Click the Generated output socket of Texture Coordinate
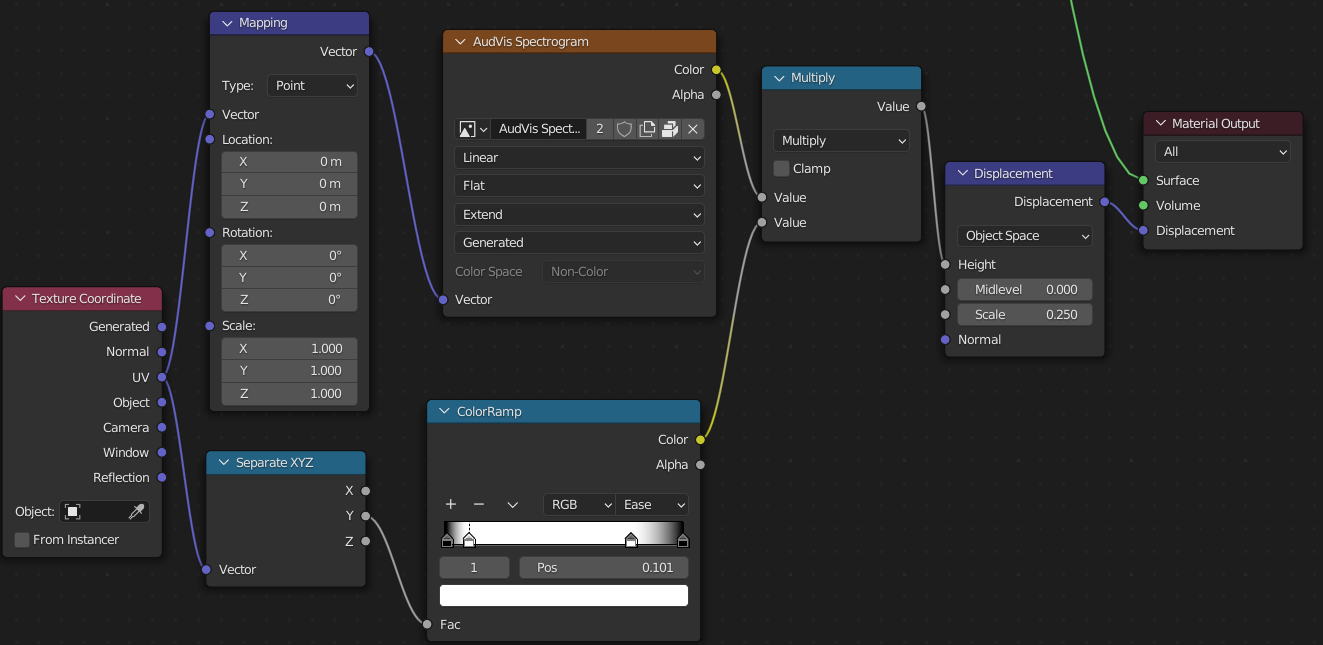This screenshot has height=645, width=1323. point(162,327)
